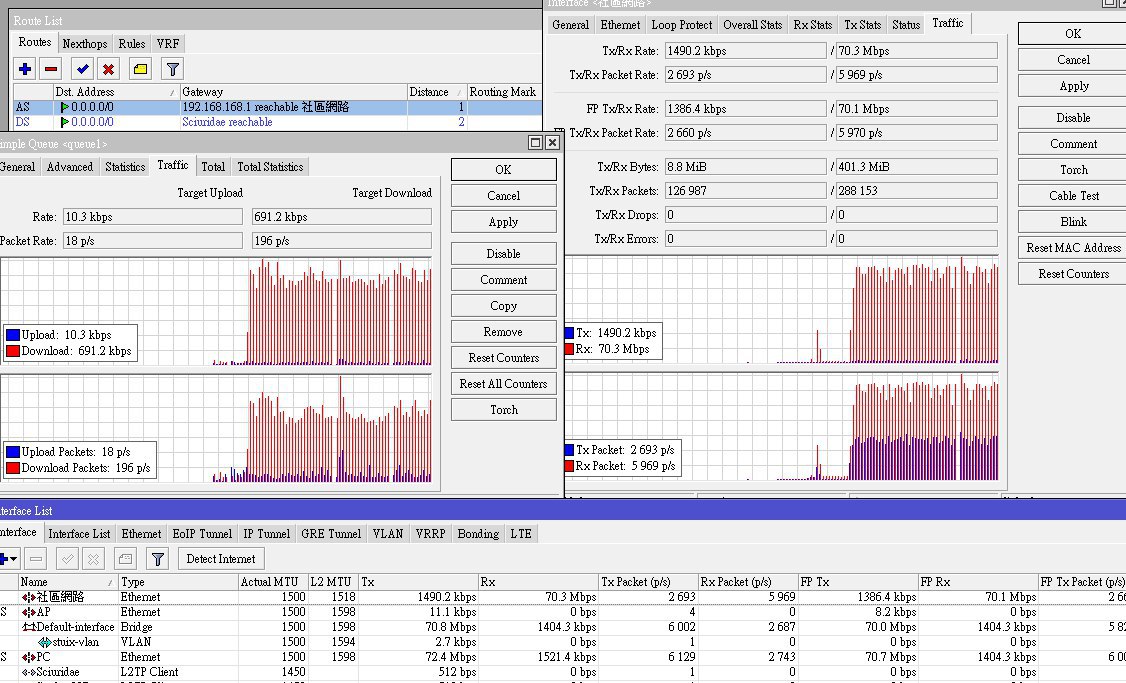Open the Rules tab in Route List
1126x683 pixels.
[132, 44]
